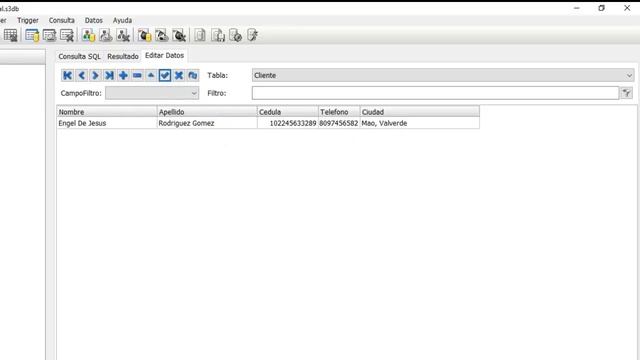Sort by the Nombre column header
This screenshot has height=360, width=640.
click(x=107, y=111)
